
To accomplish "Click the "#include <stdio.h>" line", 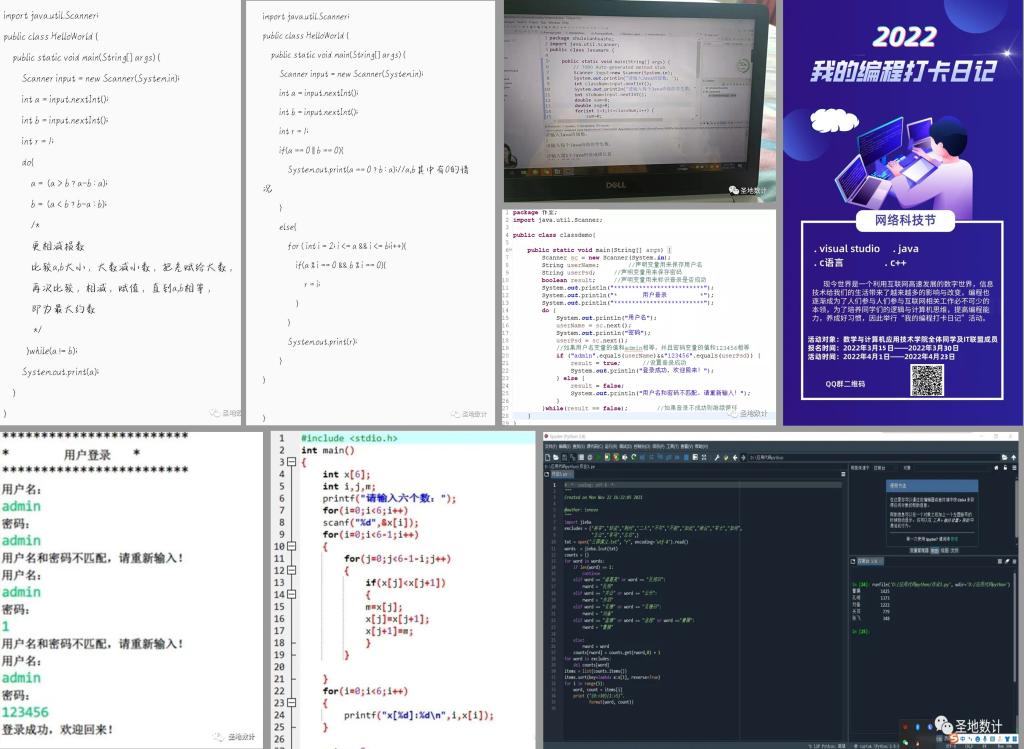I will [349, 438].
